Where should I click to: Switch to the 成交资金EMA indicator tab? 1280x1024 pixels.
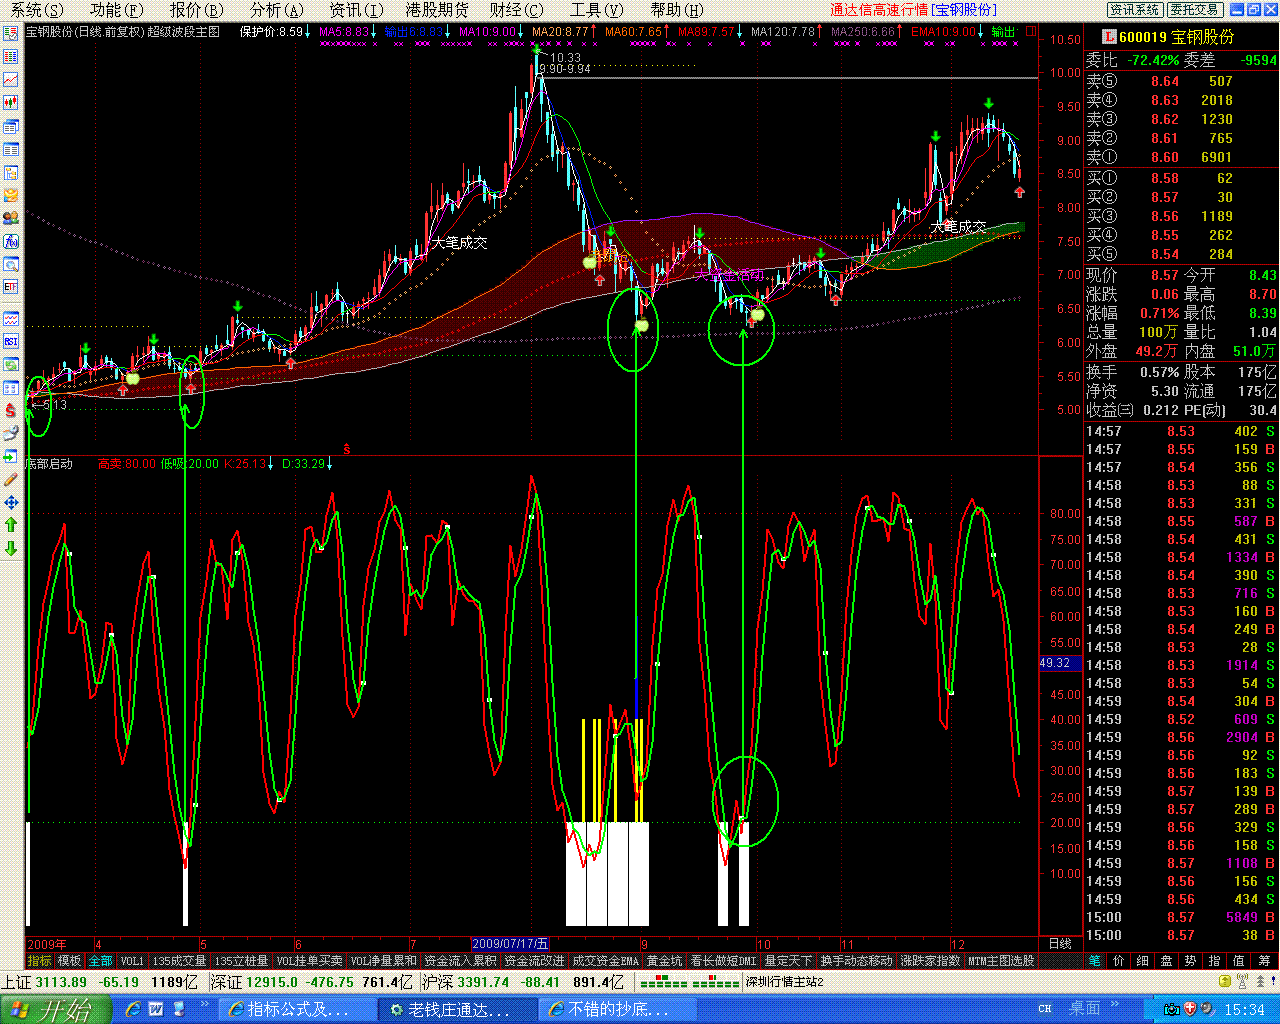point(605,961)
